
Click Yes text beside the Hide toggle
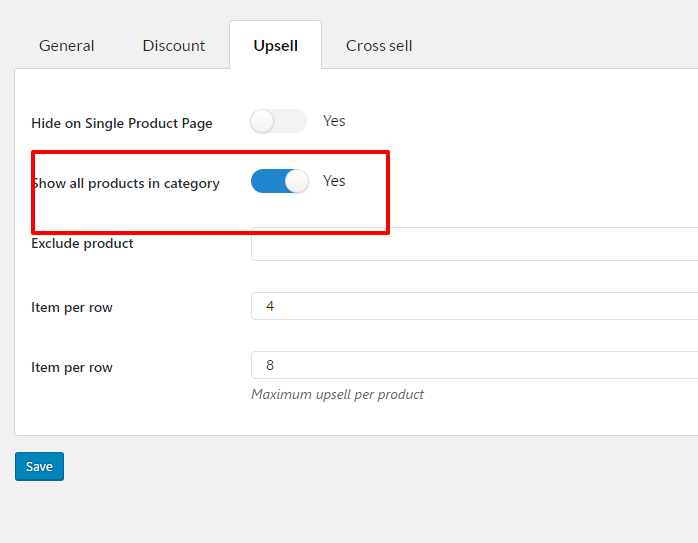[x=334, y=121]
